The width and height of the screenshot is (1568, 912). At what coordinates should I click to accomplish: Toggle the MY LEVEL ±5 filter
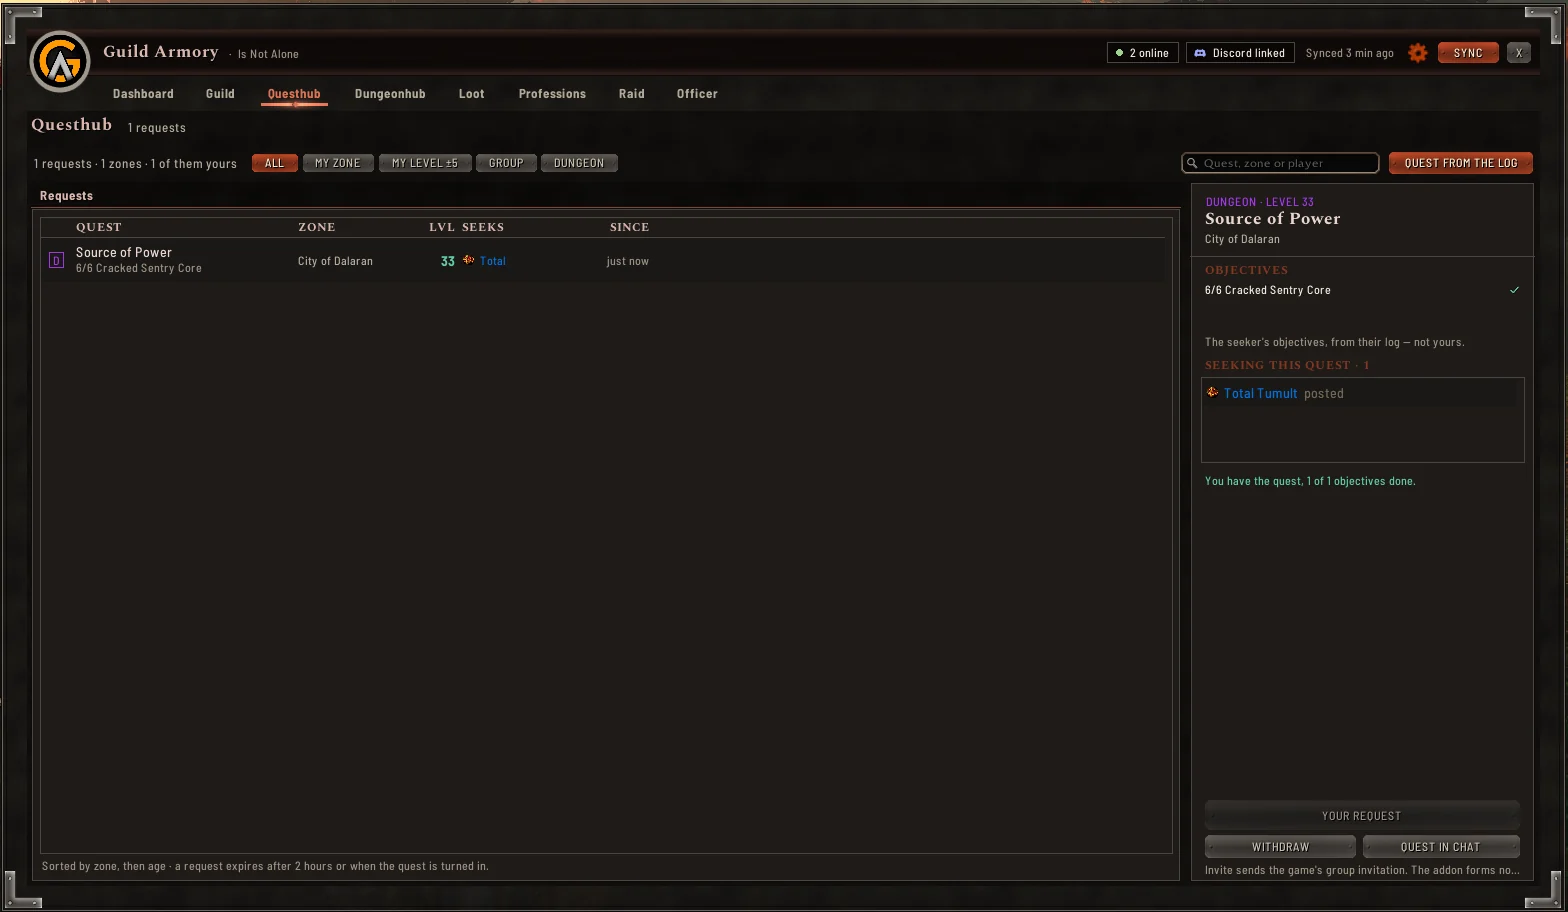coord(425,163)
